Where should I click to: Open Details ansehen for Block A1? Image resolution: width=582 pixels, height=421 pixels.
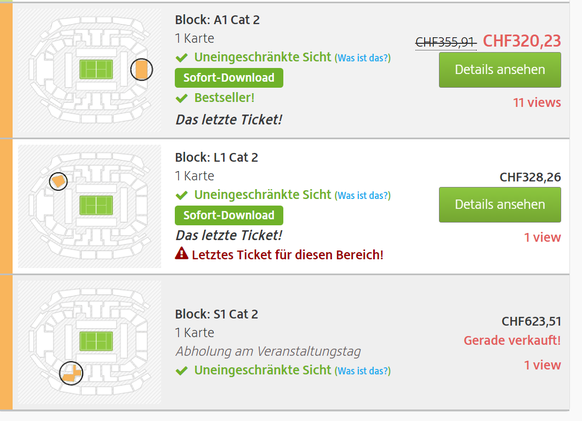[500, 70]
